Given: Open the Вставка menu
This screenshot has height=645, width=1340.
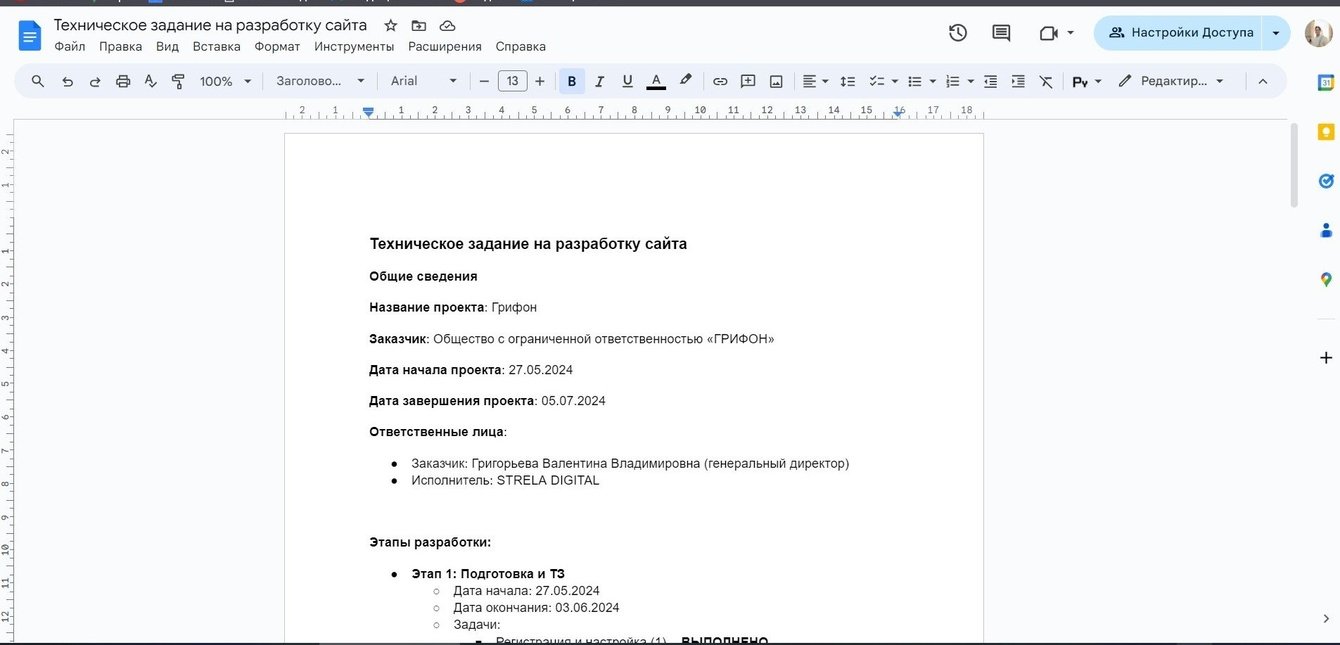Looking at the screenshot, I should tap(216, 46).
